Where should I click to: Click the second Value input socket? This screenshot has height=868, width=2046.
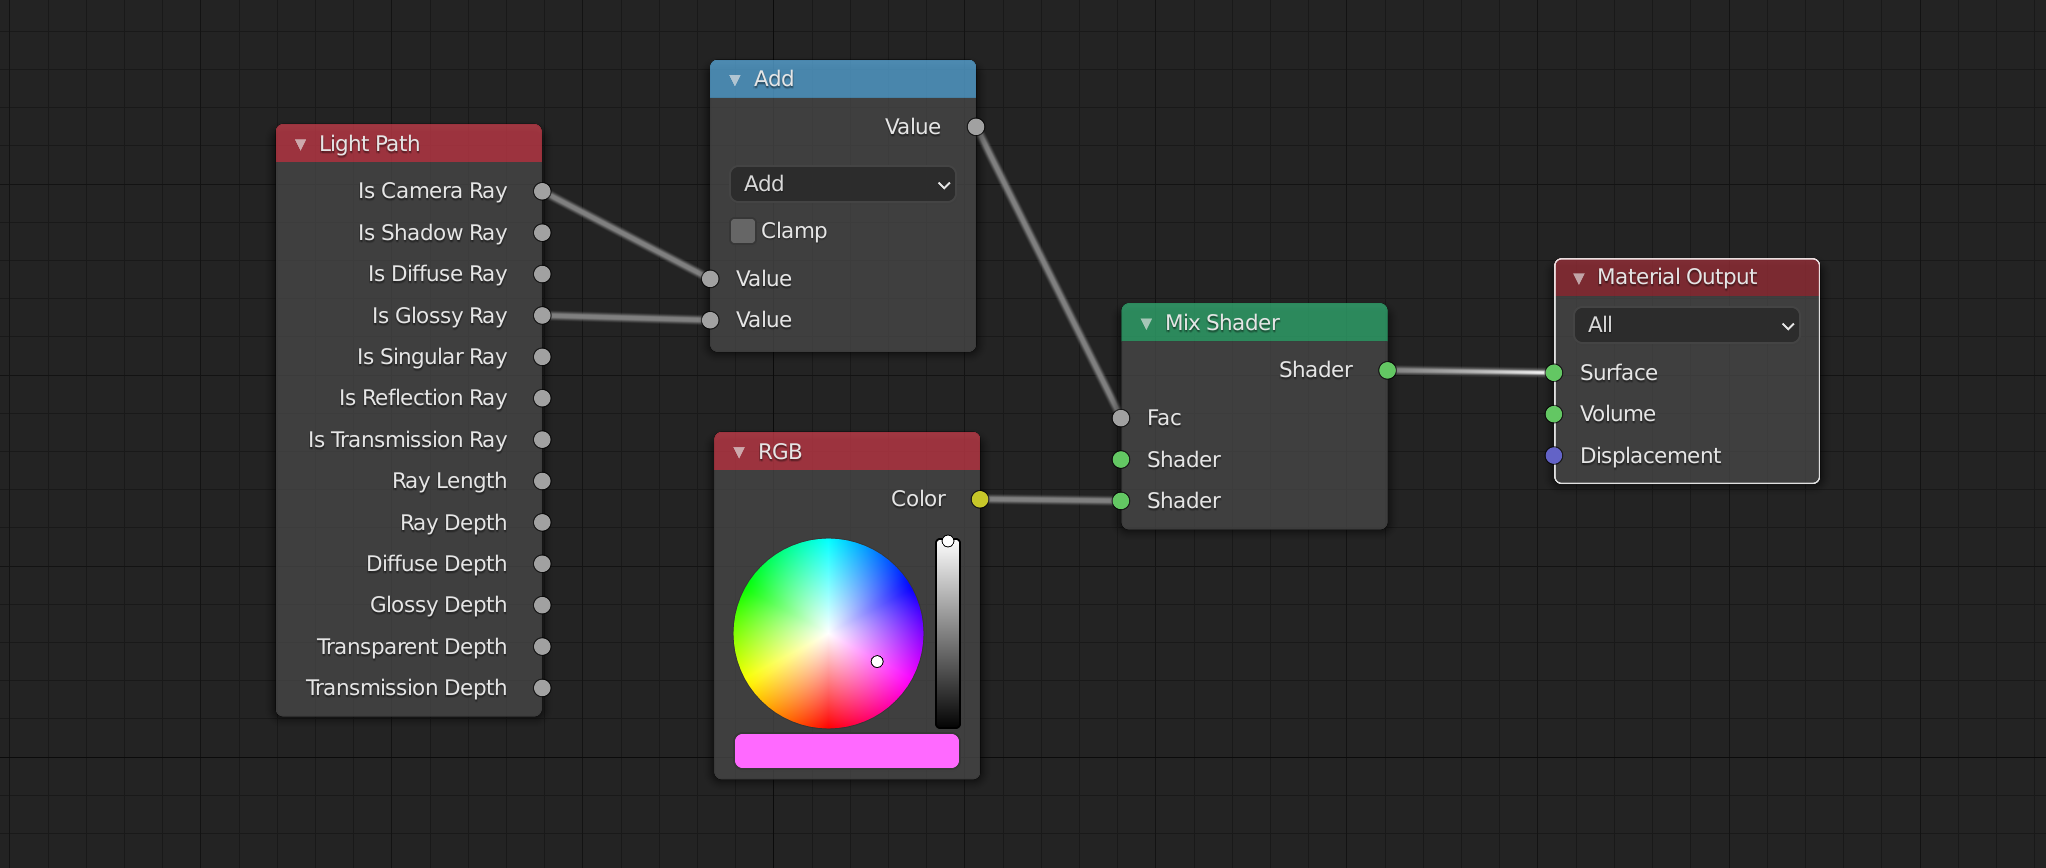[710, 320]
